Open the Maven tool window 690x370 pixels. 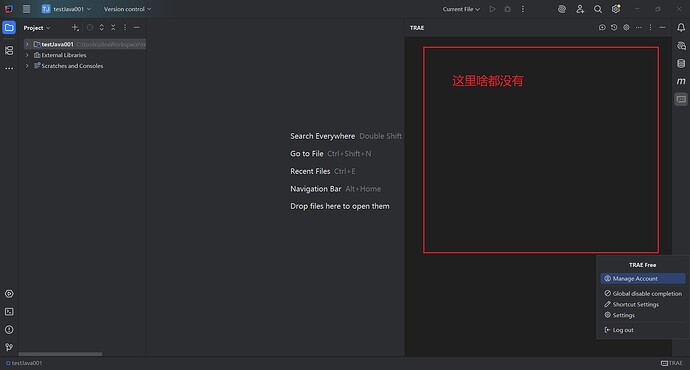pos(681,81)
